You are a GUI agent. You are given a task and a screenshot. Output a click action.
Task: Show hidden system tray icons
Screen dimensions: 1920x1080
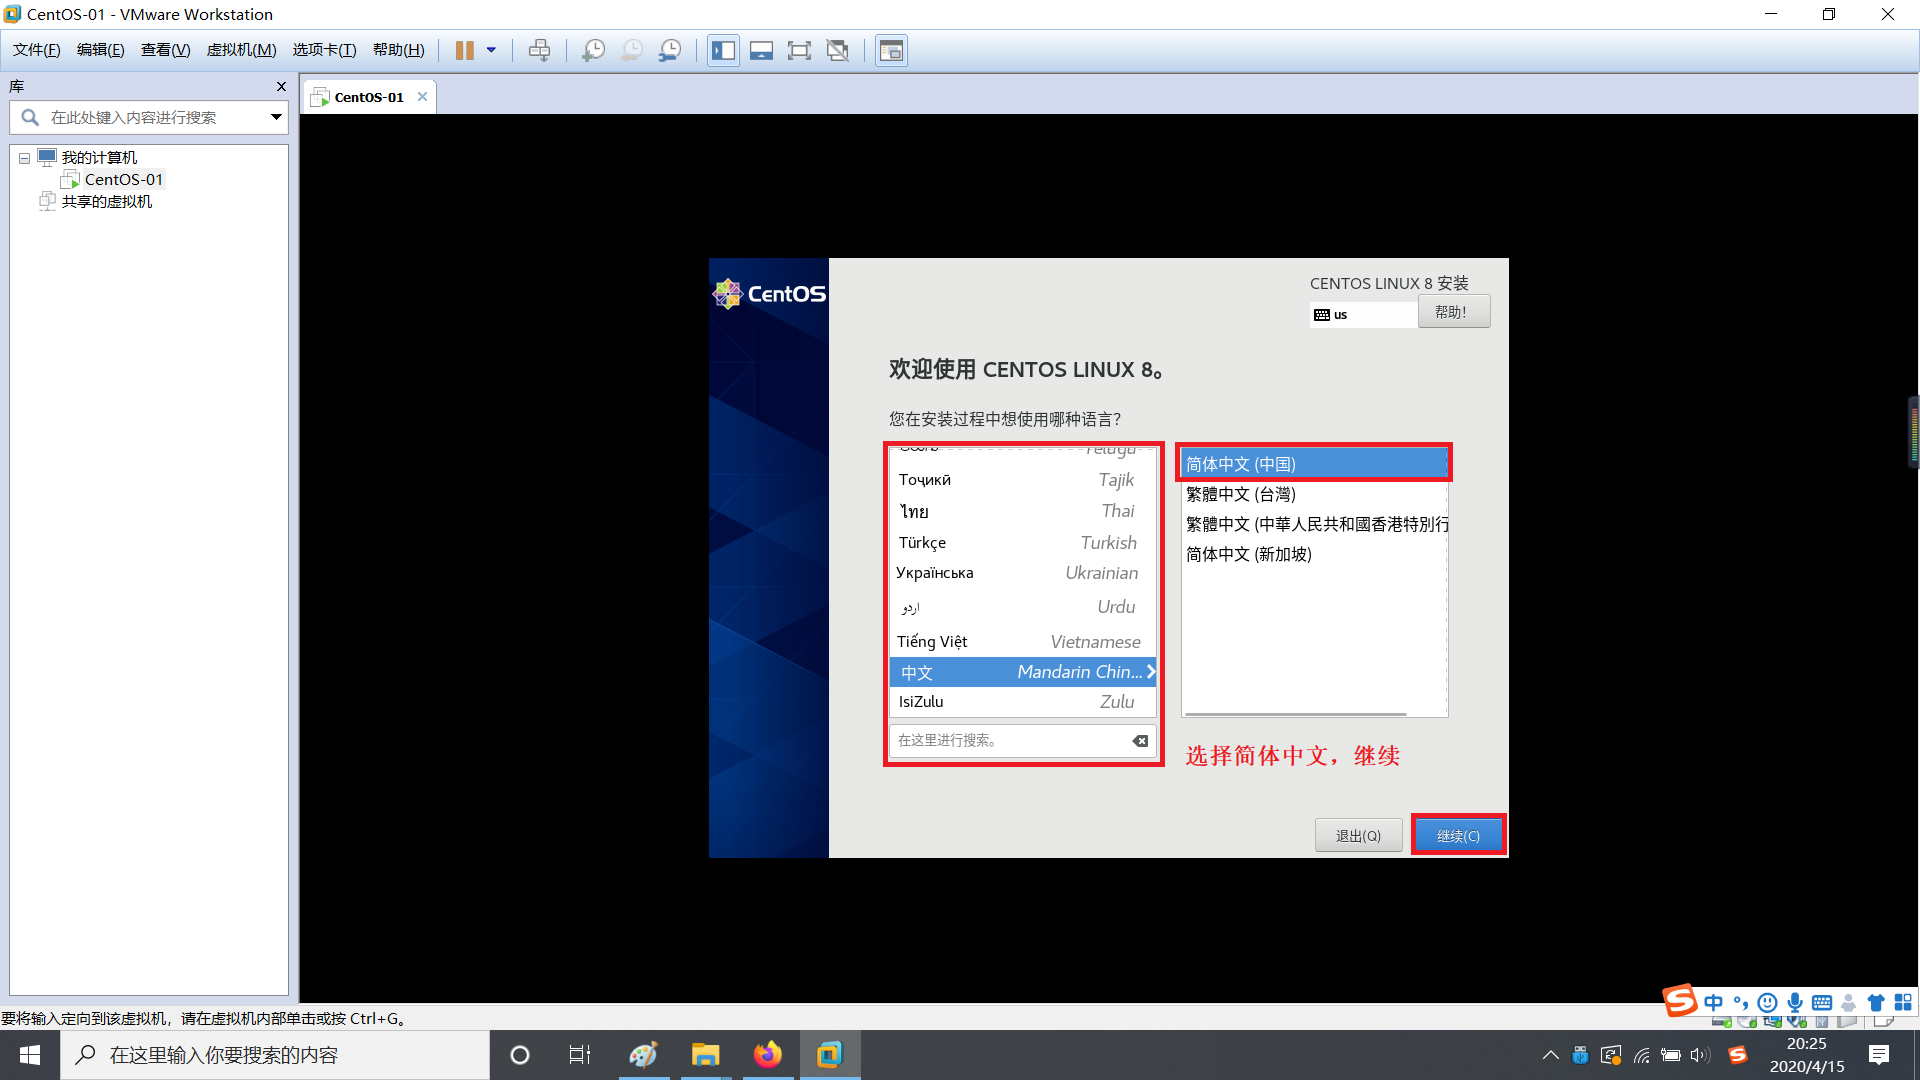coord(1551,1055)
